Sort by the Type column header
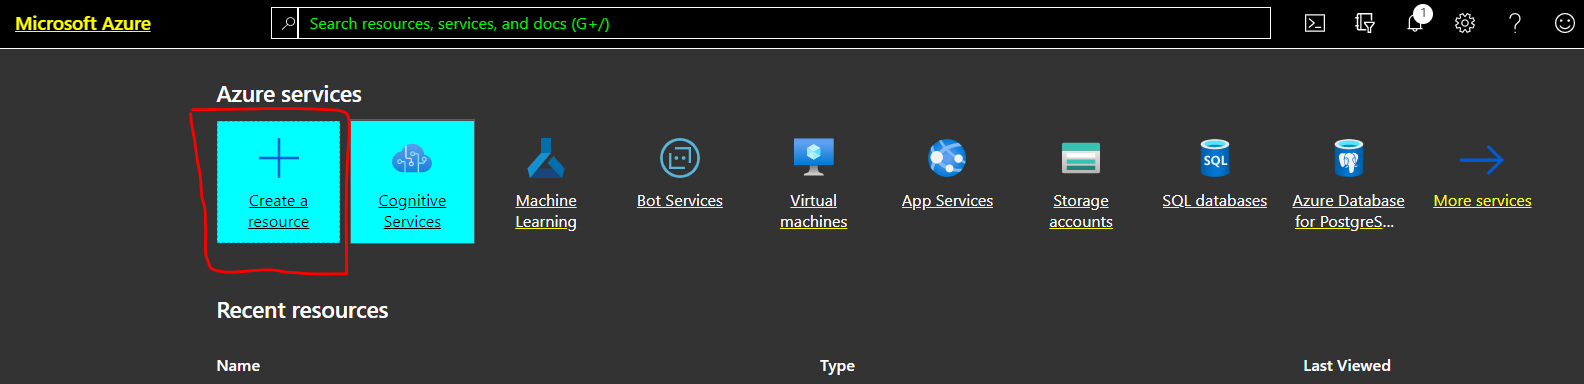 (837, 366)
